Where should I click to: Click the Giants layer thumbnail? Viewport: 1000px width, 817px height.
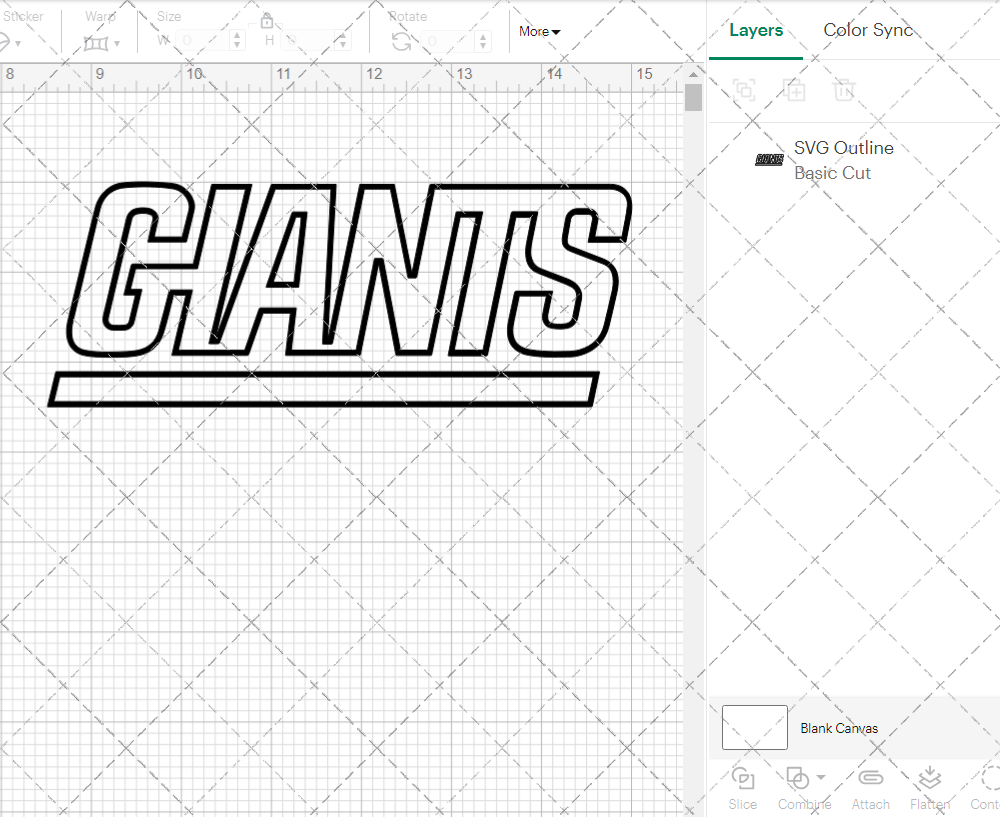768,159
